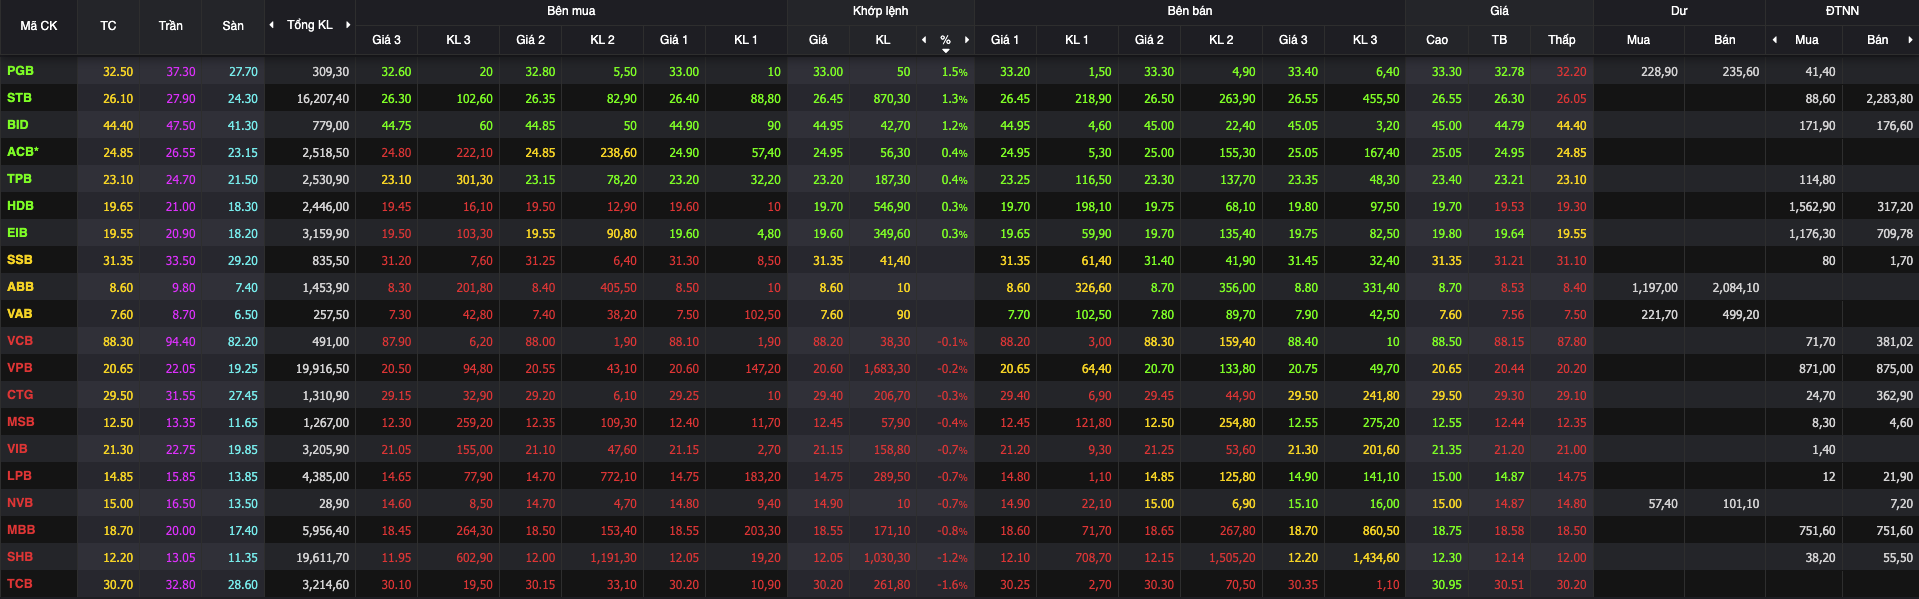Click the SHB ticker symbol
1919x599 pixels.
coord(20,557)
